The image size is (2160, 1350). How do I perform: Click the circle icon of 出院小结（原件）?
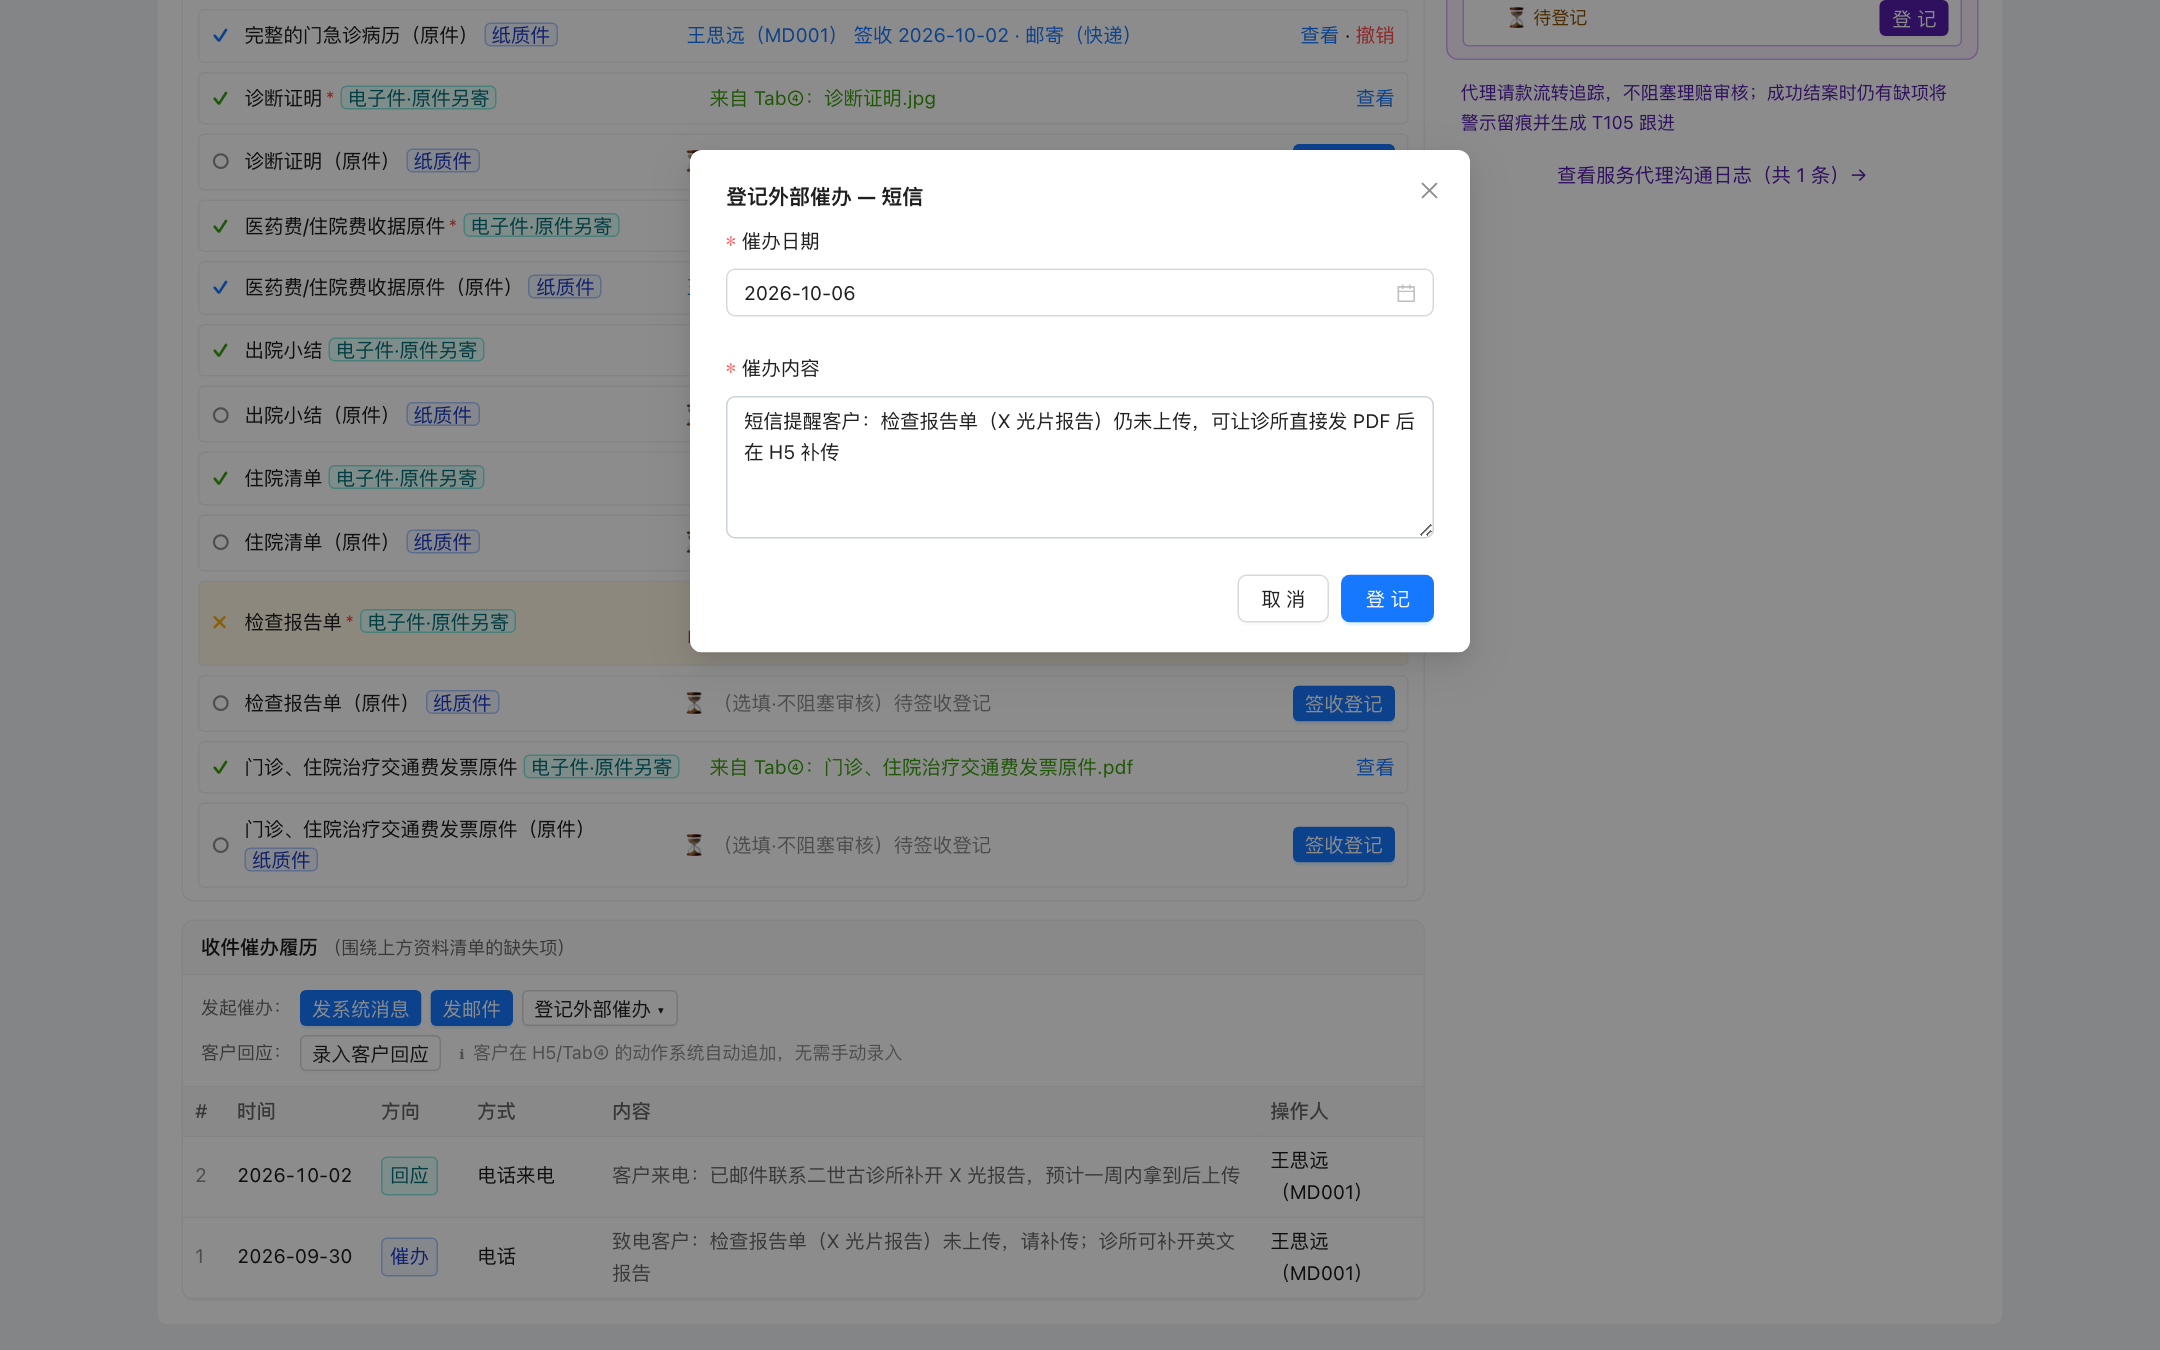pyautogui.click(x=221, y=415)
